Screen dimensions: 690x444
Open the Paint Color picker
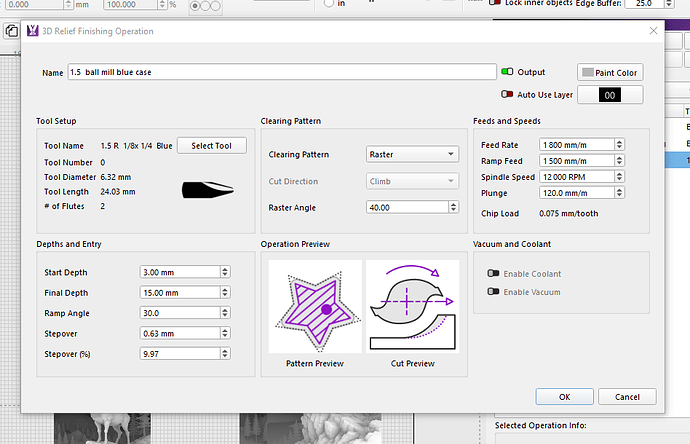[x=610, y=73]
